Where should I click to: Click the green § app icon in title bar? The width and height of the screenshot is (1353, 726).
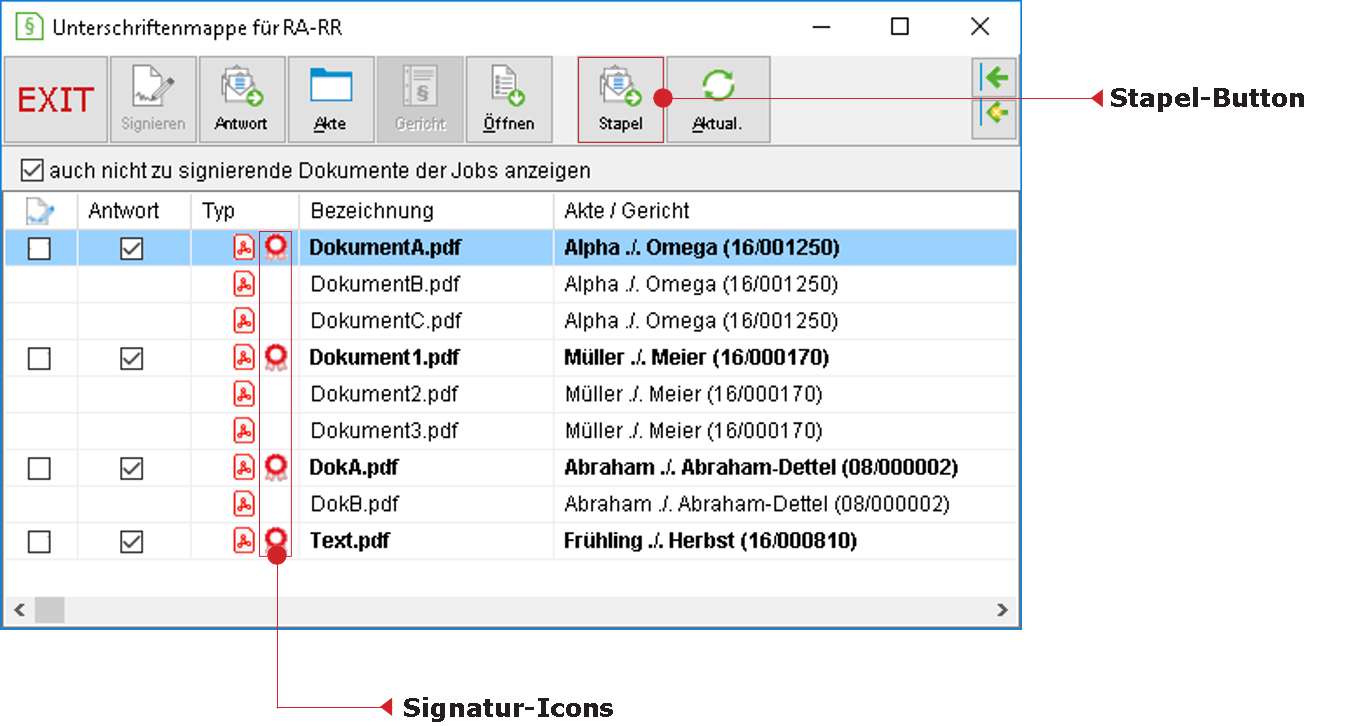30,27
